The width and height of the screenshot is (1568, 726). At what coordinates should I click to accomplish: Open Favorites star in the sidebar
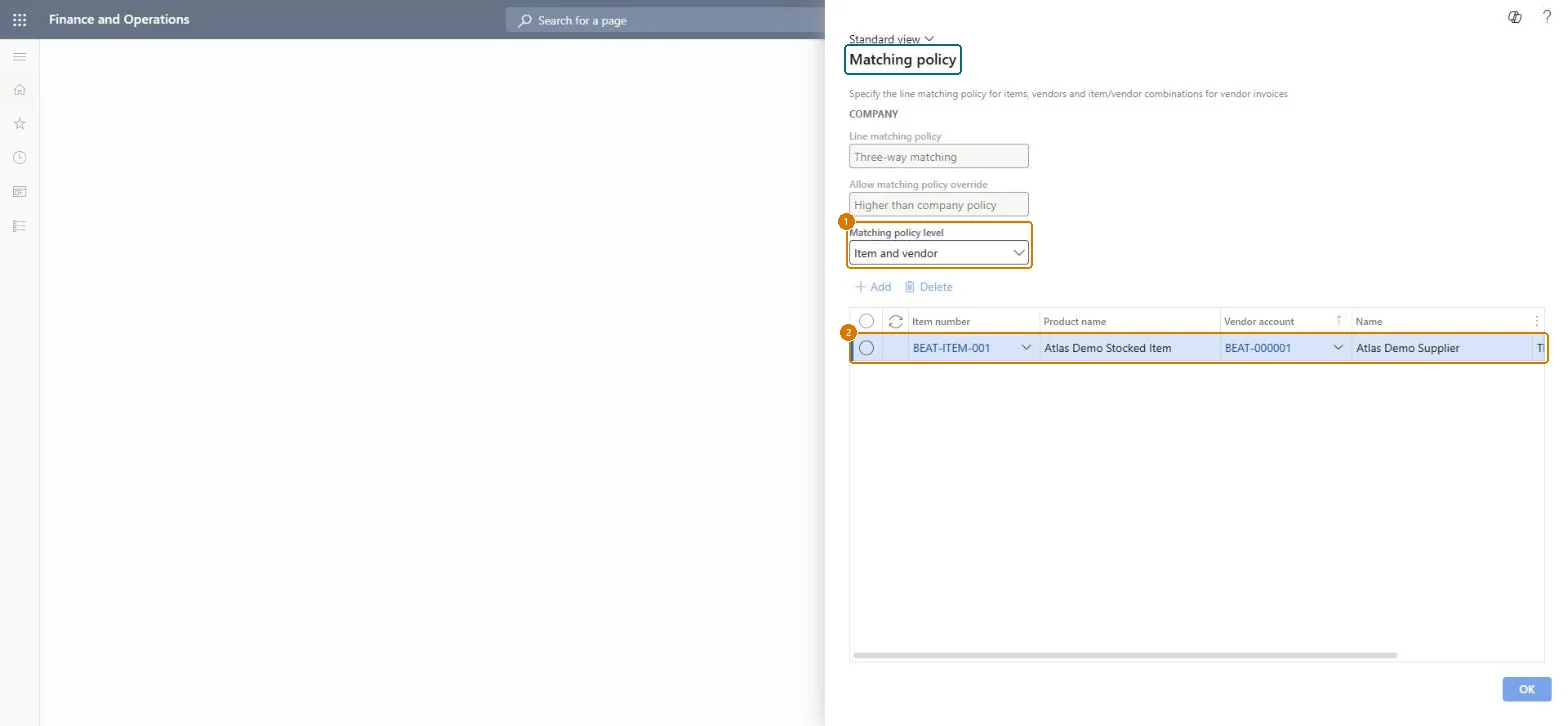point(19,124)
